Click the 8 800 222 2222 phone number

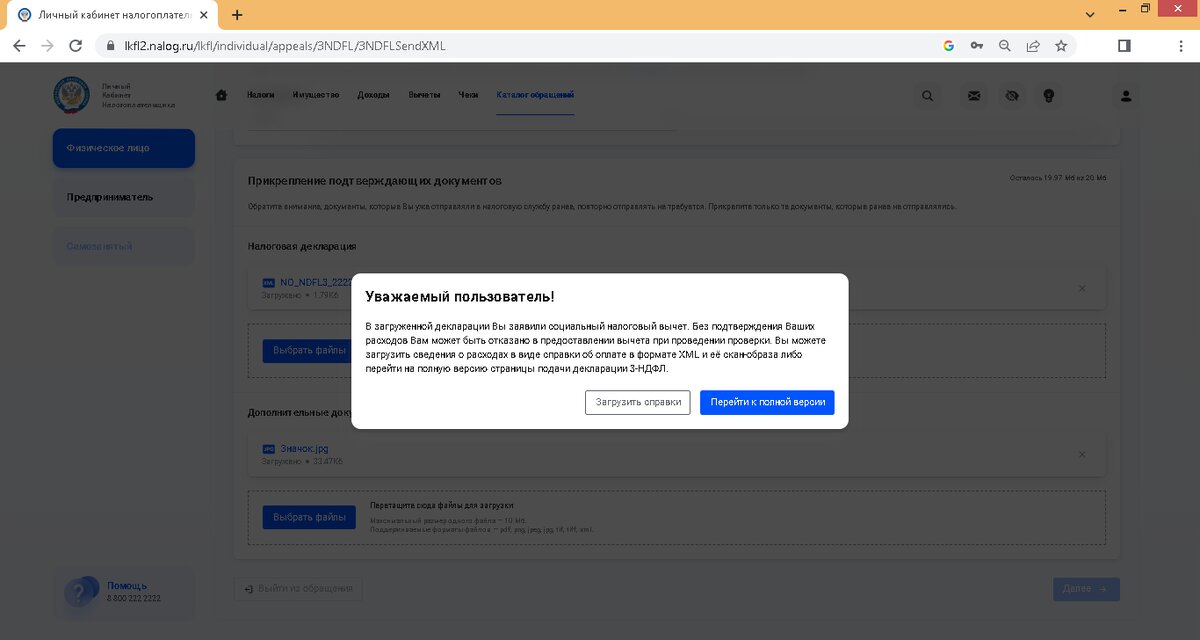(134, 598)
